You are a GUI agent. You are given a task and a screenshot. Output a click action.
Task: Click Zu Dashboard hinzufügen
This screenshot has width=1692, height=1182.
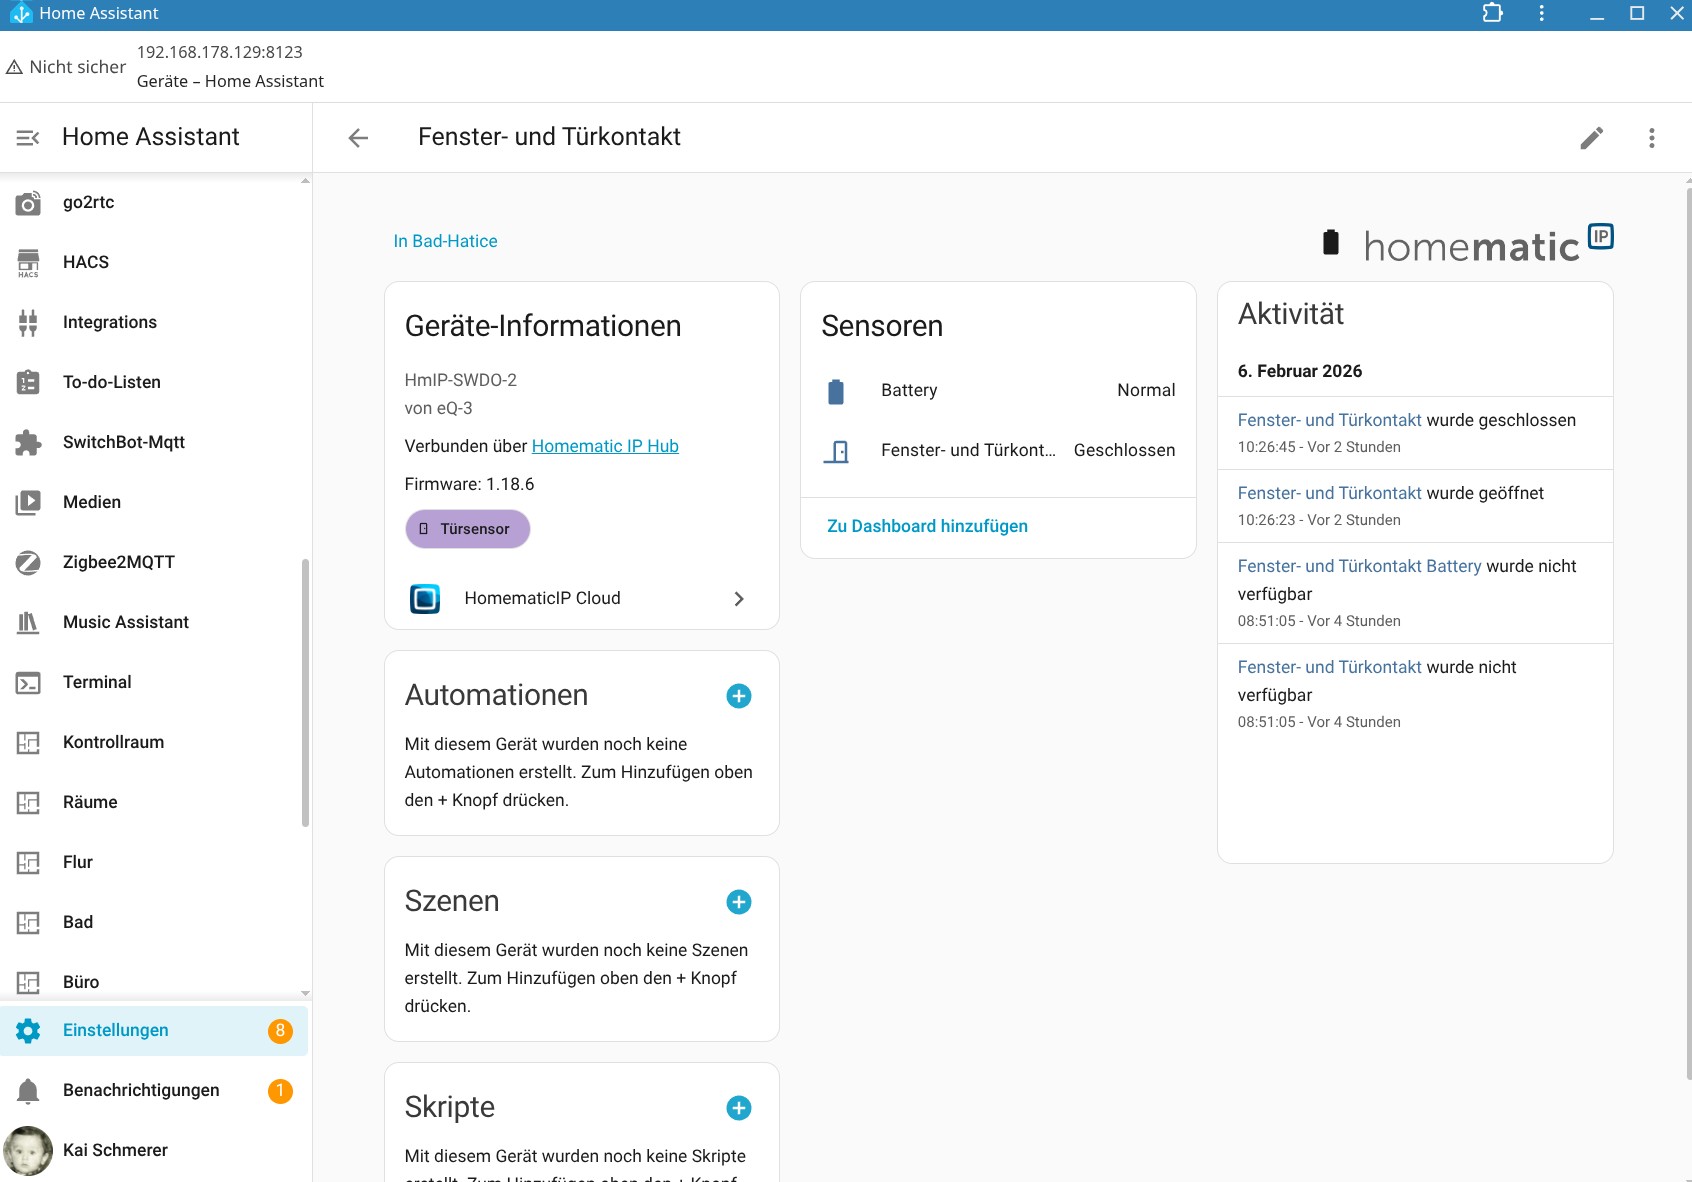pyautogui.click(x=927, y=526)
